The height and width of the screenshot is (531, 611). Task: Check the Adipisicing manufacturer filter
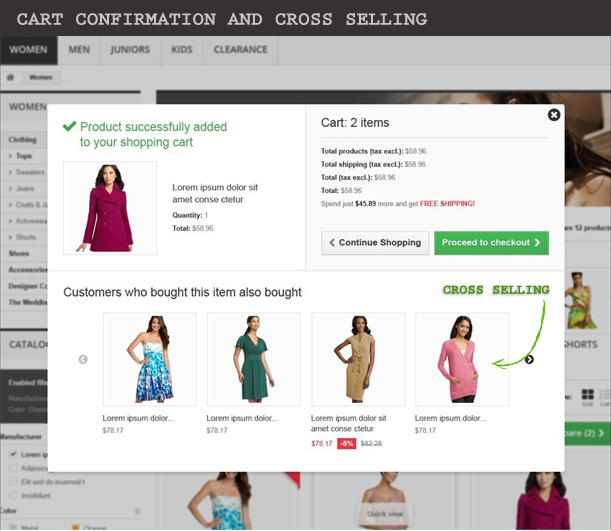tap(12, 467)
